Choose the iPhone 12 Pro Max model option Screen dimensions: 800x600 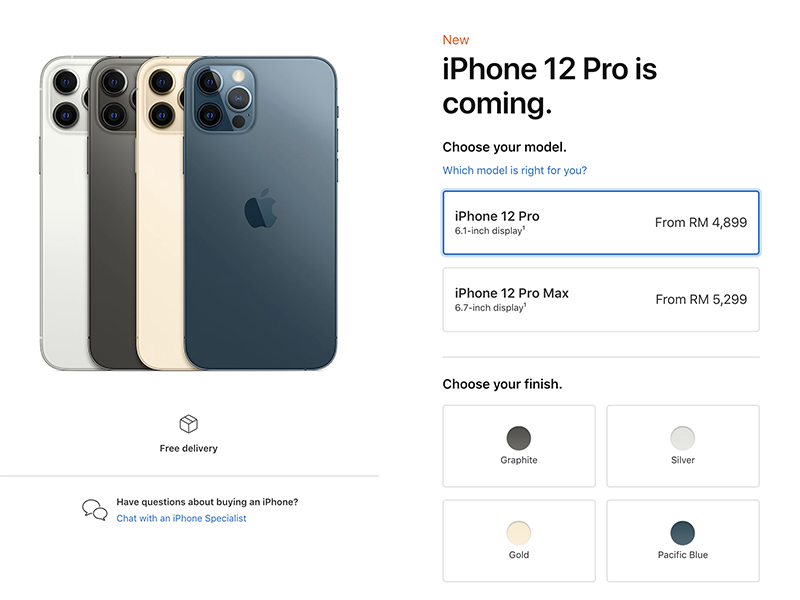(x=601, y=299)
